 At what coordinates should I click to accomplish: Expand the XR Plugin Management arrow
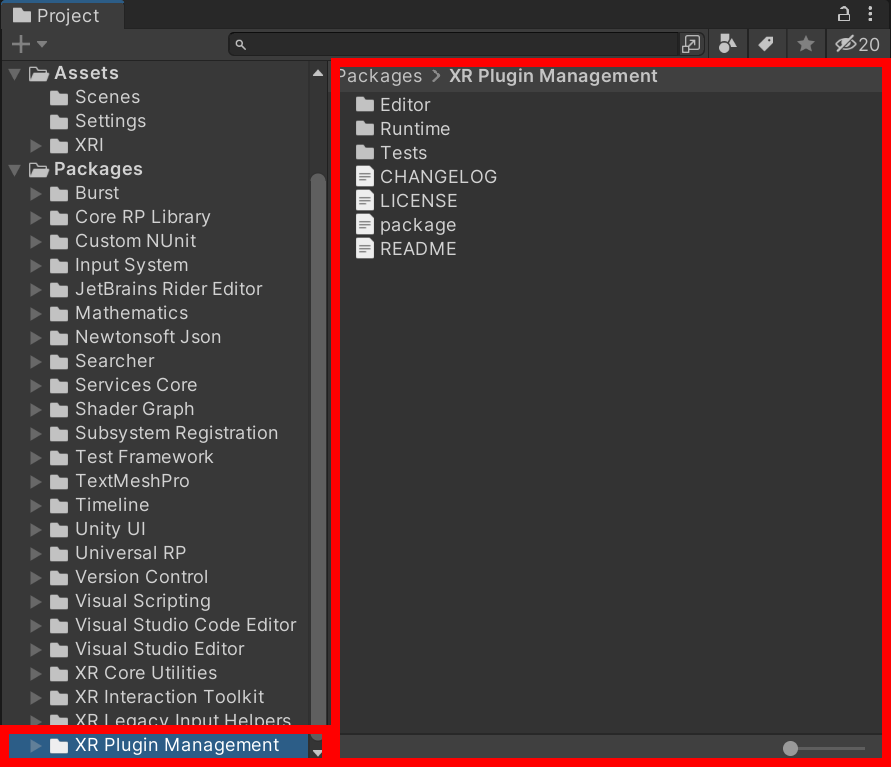click(x=36, y=745)
